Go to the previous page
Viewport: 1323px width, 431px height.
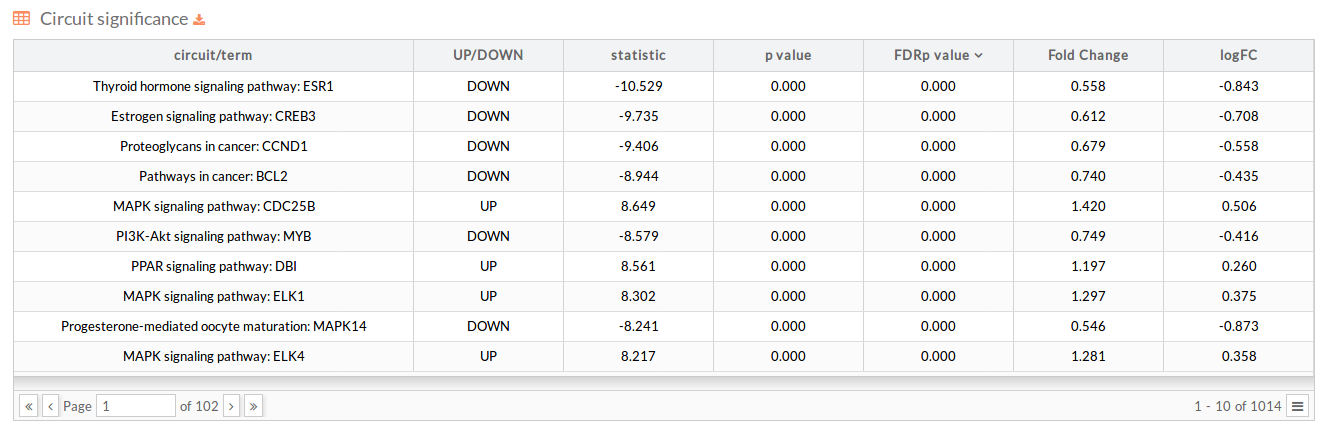point(50,406)
